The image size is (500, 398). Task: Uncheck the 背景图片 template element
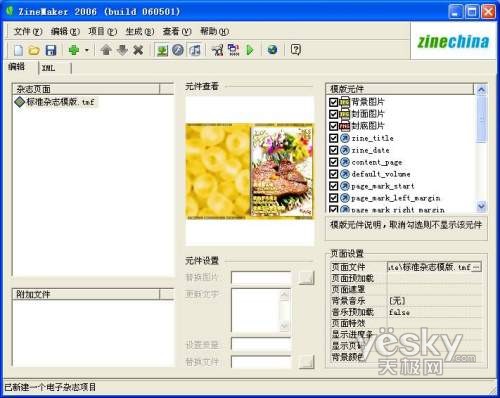click(334, 102)
